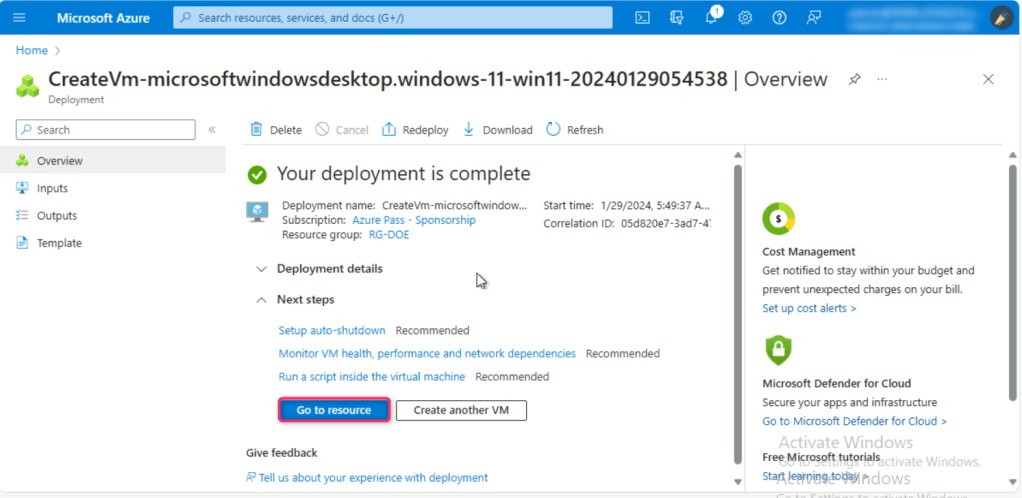The width and height of the screenshot is (1022, 498).
Task: Click the Feedback icon in the header
Action: tap(814, 18)
